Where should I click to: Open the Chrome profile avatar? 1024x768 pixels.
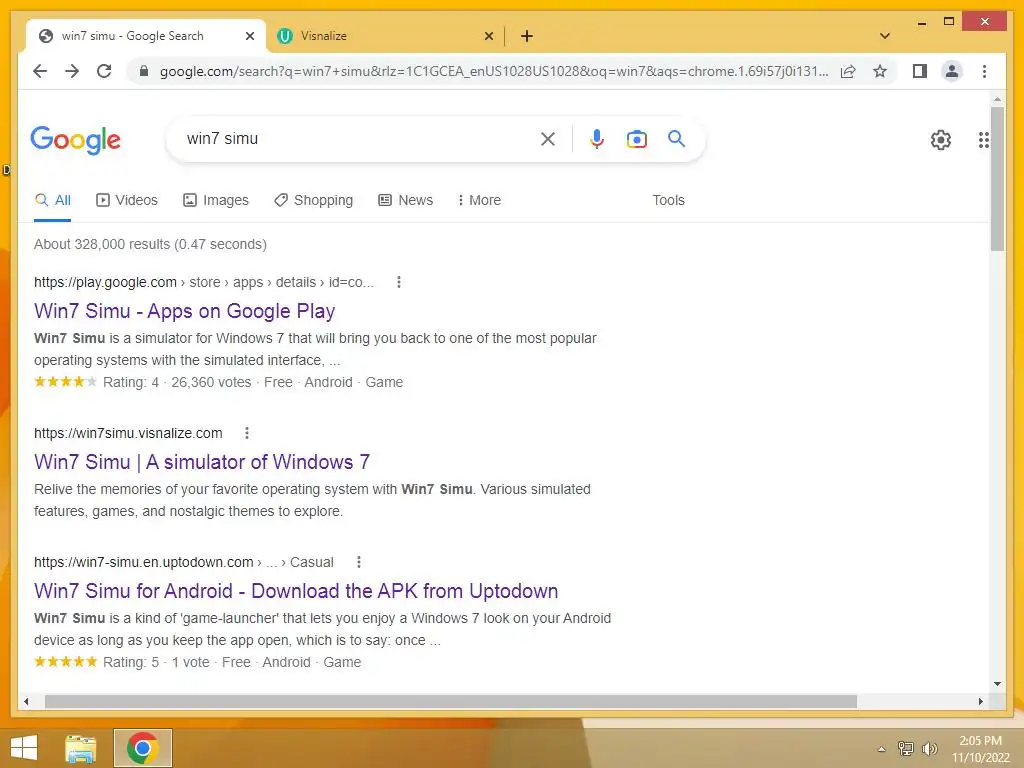tap(952, 71)
